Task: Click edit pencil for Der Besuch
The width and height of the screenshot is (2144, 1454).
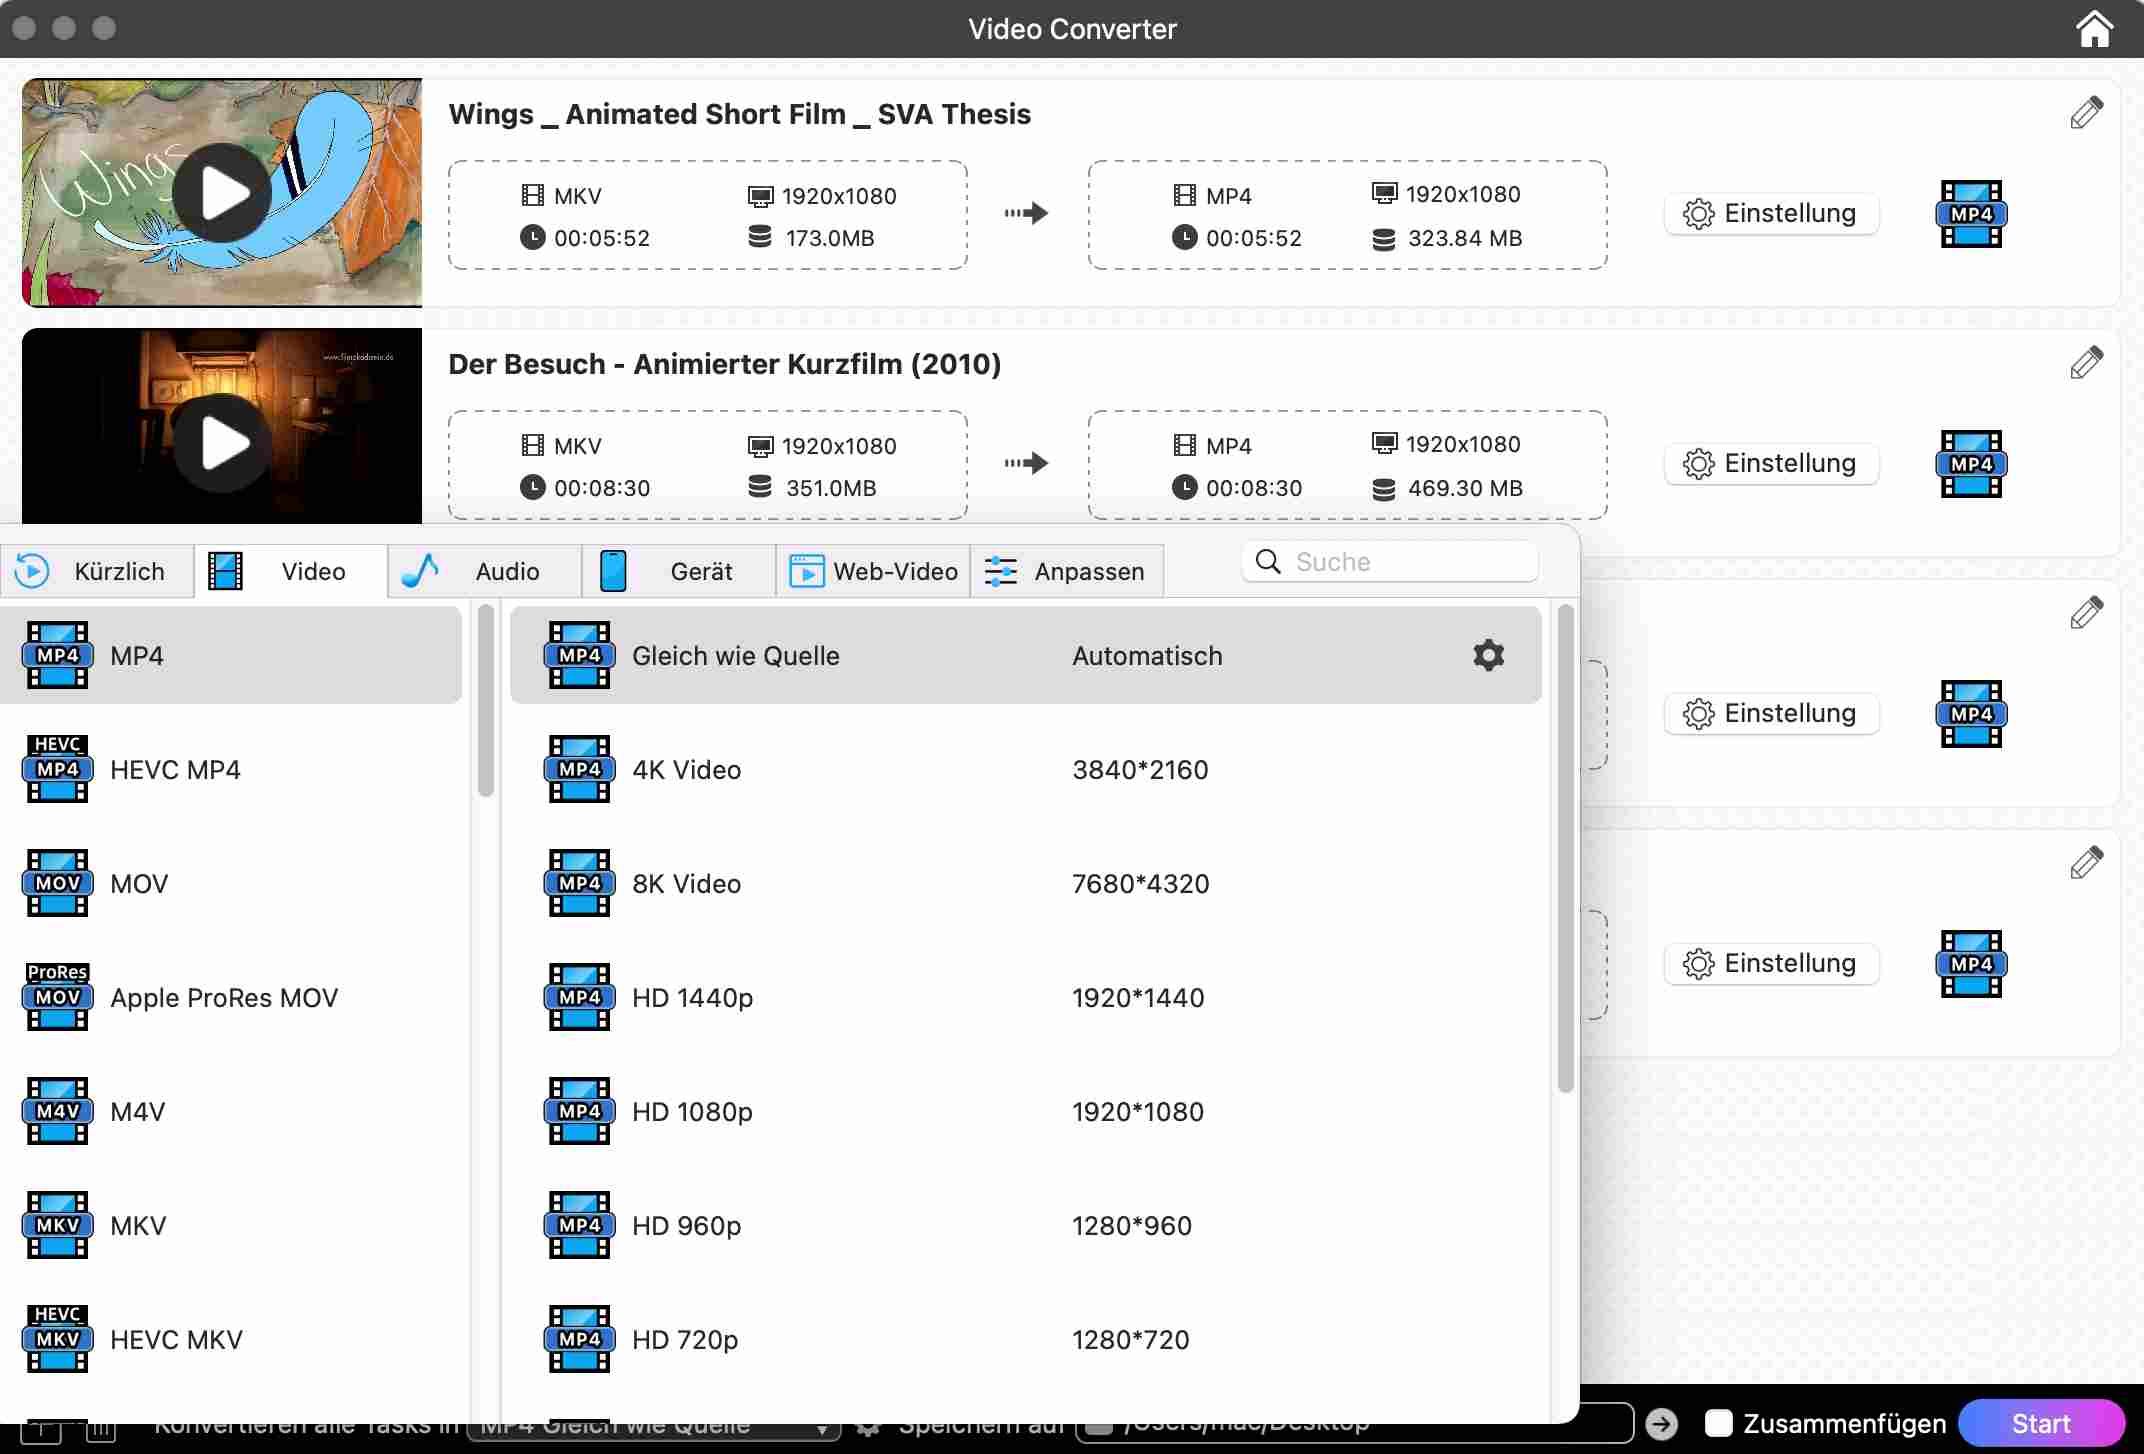Action: click(2086, 363)
